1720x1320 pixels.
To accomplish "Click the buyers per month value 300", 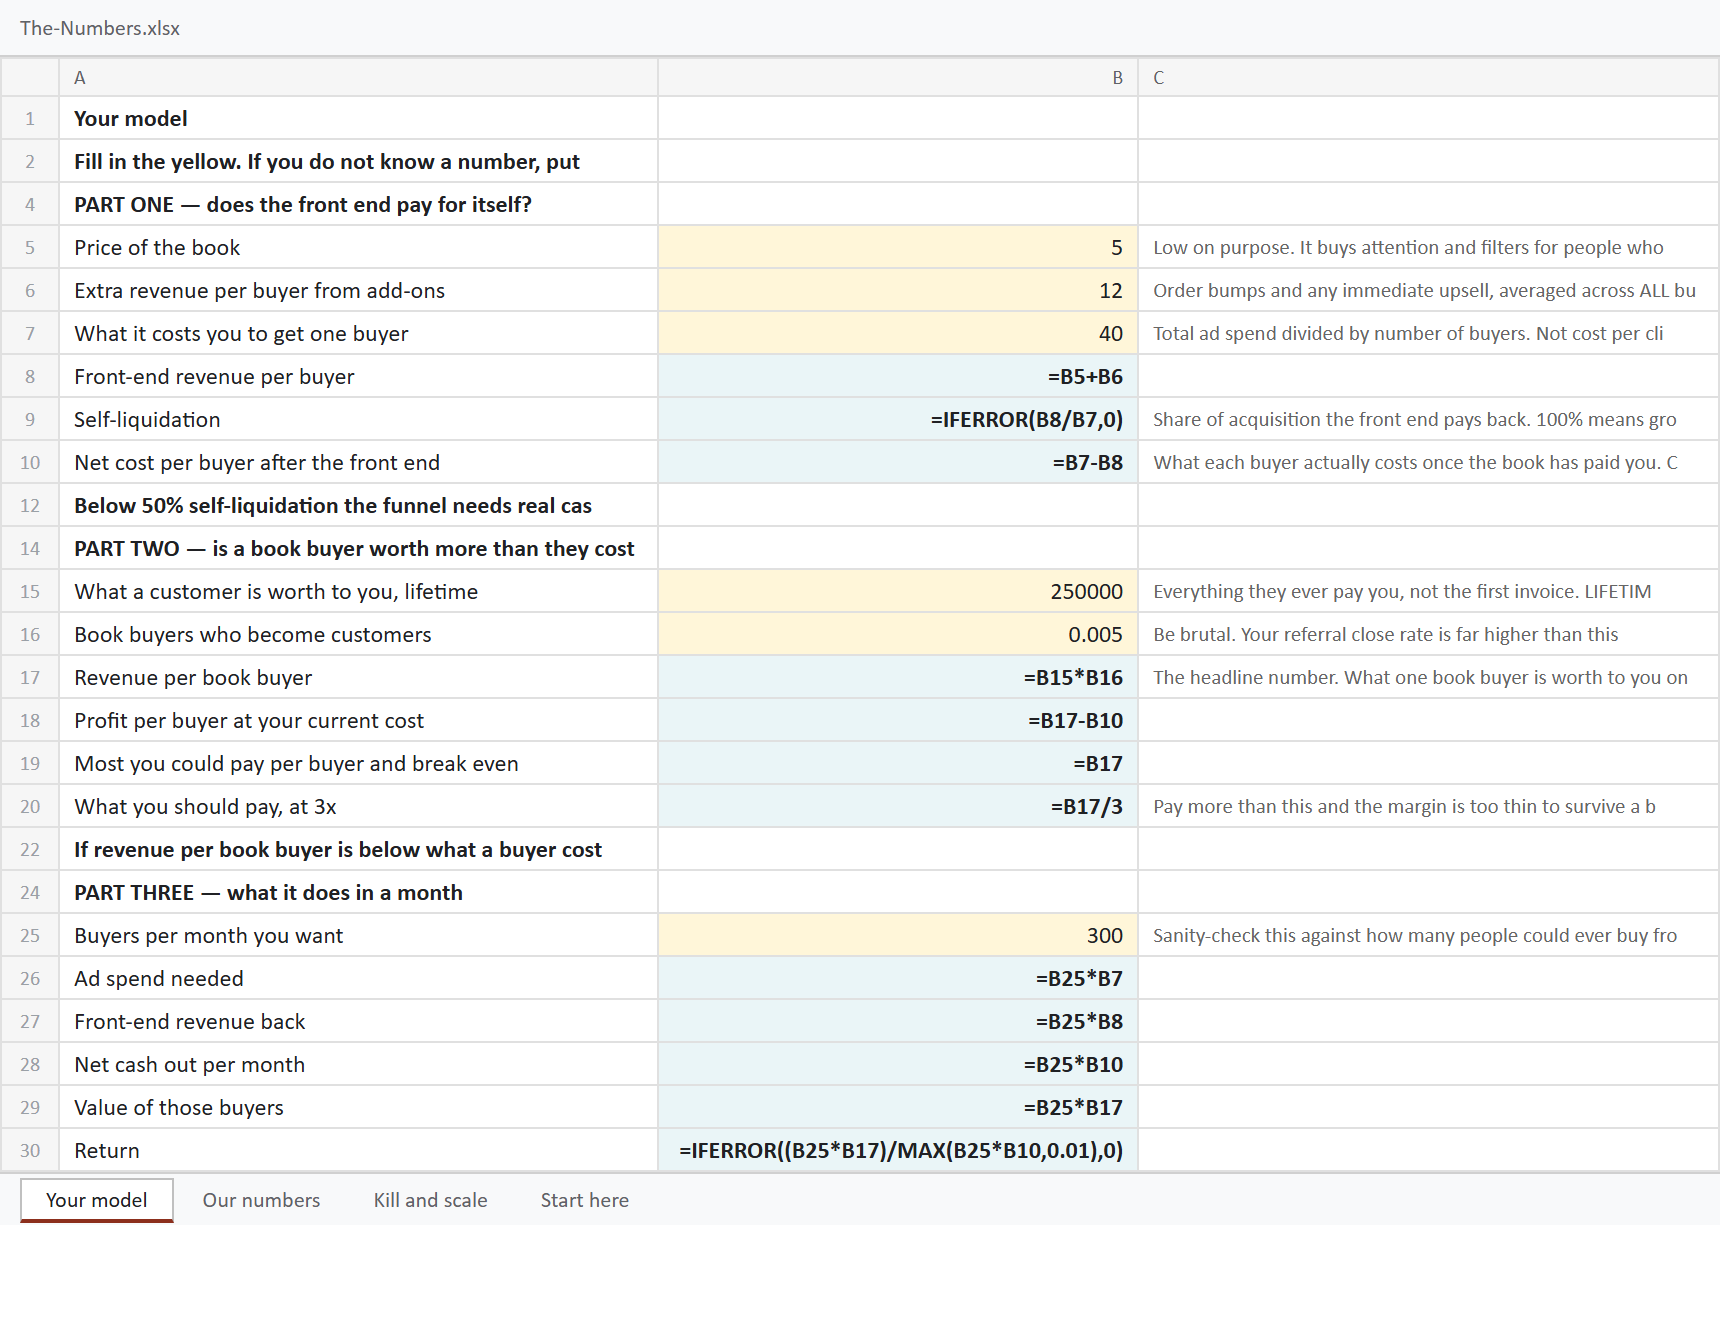I will pyautogui.click(x=898, y=935).
